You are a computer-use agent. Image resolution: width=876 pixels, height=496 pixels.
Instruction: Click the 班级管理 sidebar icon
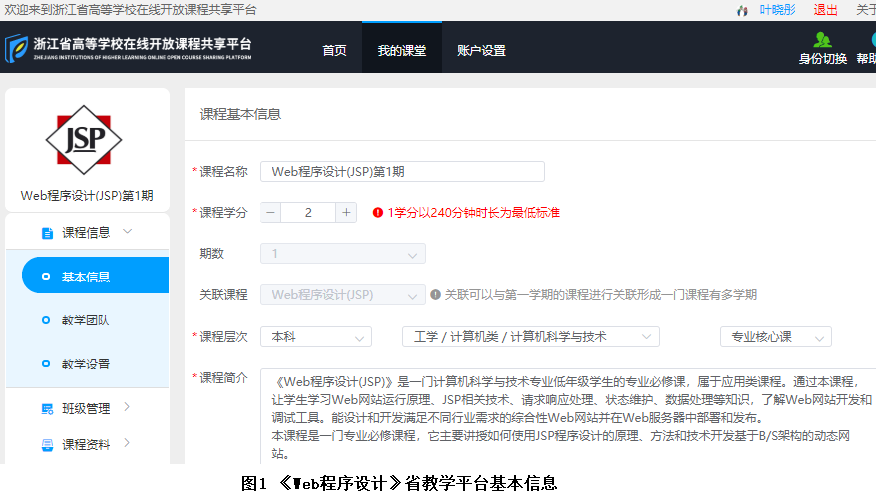pyautogui.click(x=46, y=408)
